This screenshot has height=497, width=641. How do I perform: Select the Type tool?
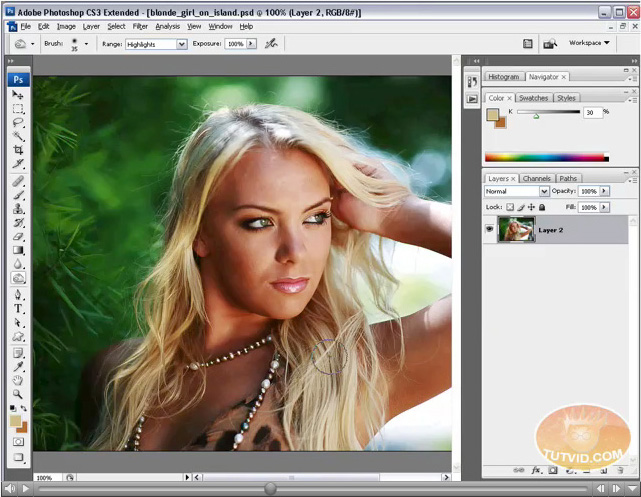(18, 309)
